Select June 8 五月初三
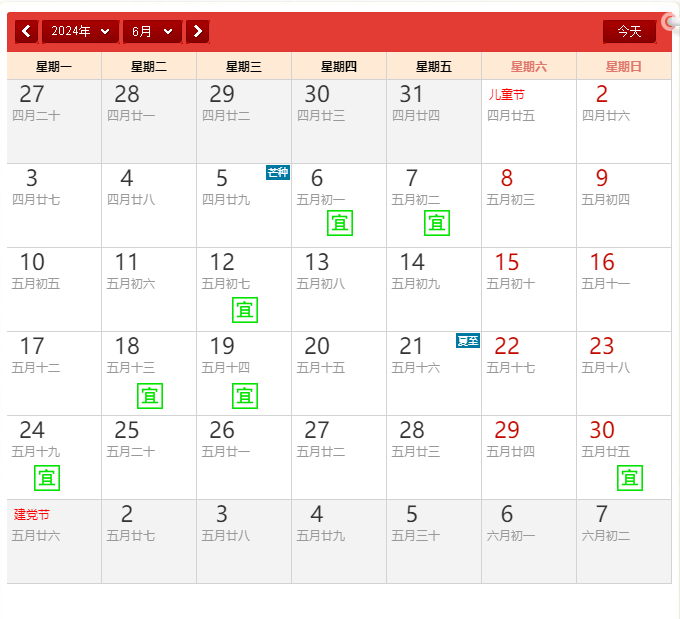 point(529,206)
